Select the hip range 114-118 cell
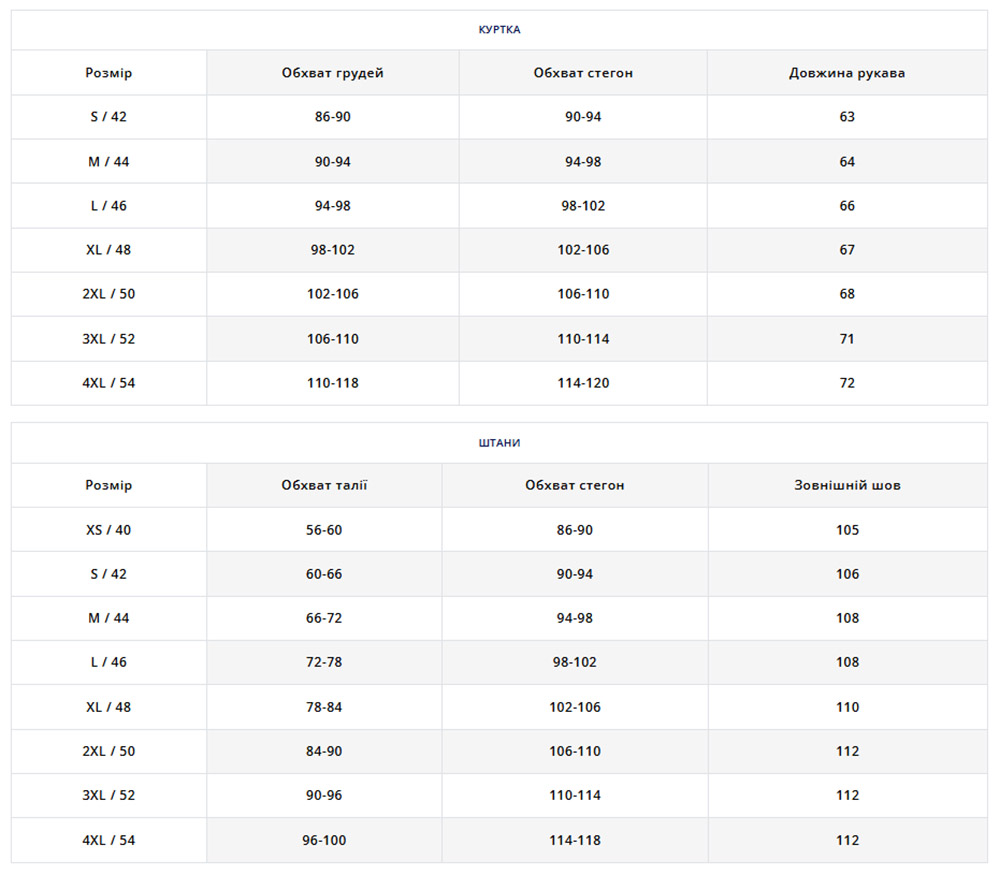Viewport: 1000px width, 875px height. 575,840
